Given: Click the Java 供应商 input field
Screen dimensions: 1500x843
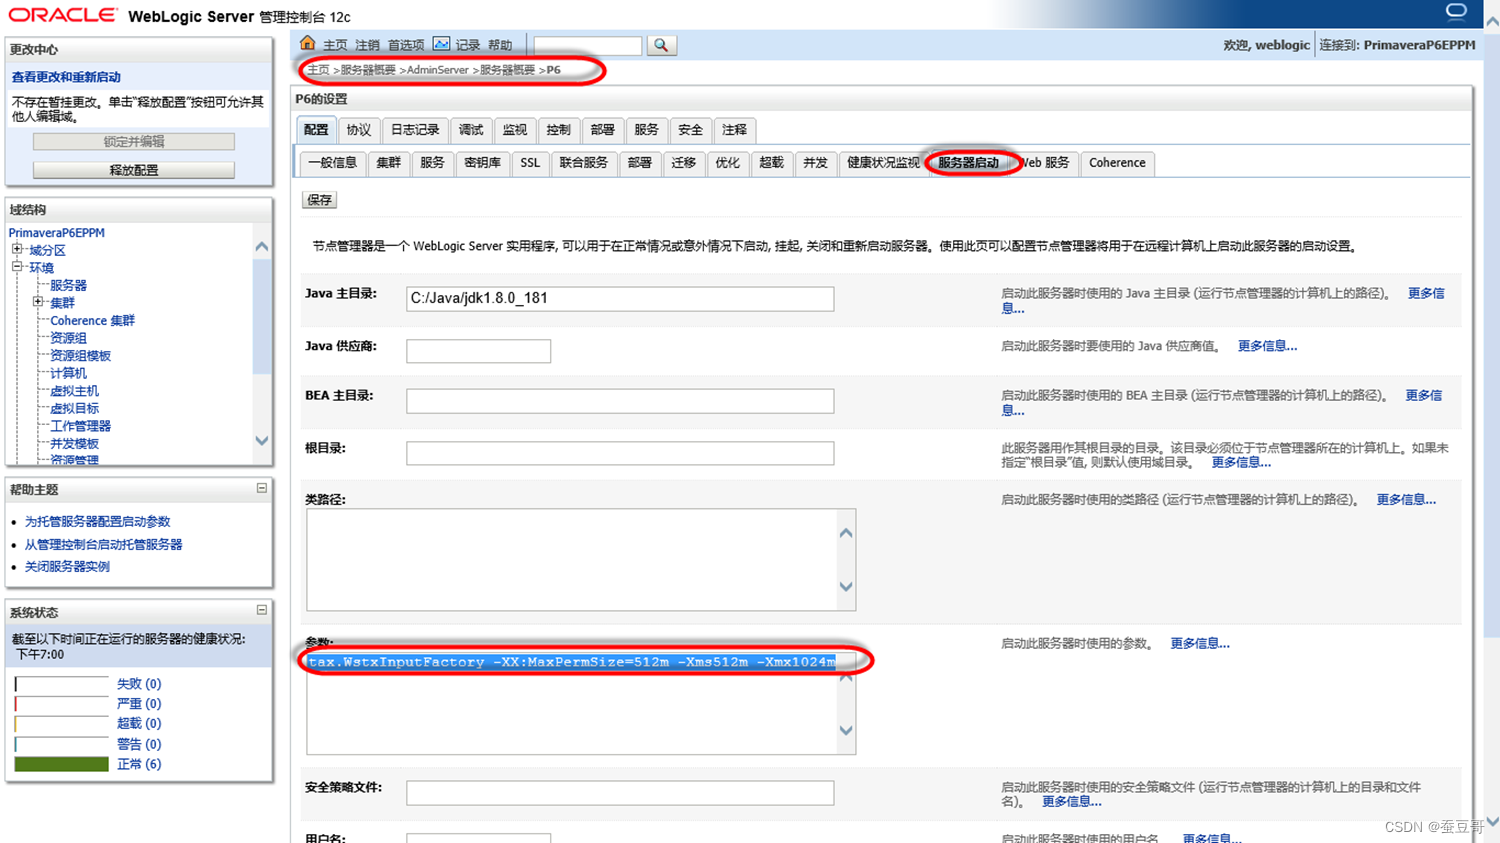Looking at the screenshot, I should click(x=478, y=351).
